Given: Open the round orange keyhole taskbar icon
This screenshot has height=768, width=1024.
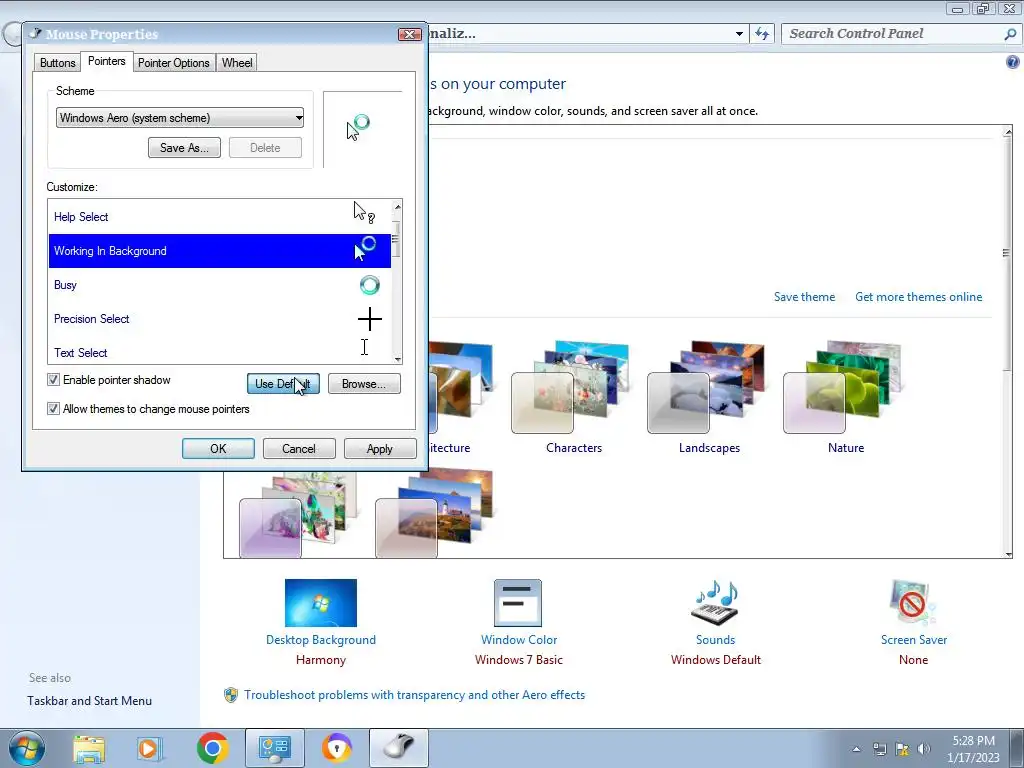Looking at the screenshot, I should [337, 748].
